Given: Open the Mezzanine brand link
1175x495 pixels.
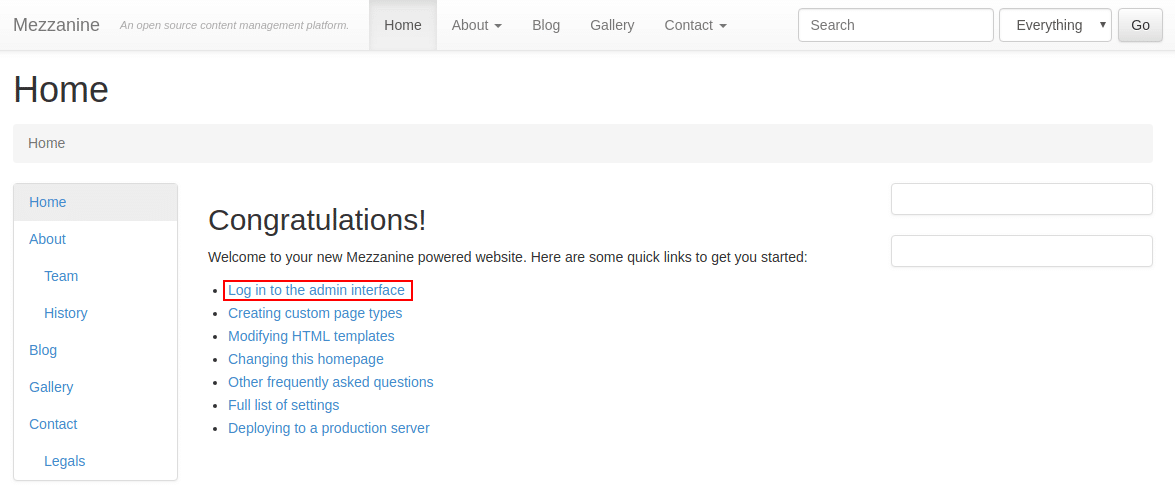Looking at the screenshot, I should 56,25.
